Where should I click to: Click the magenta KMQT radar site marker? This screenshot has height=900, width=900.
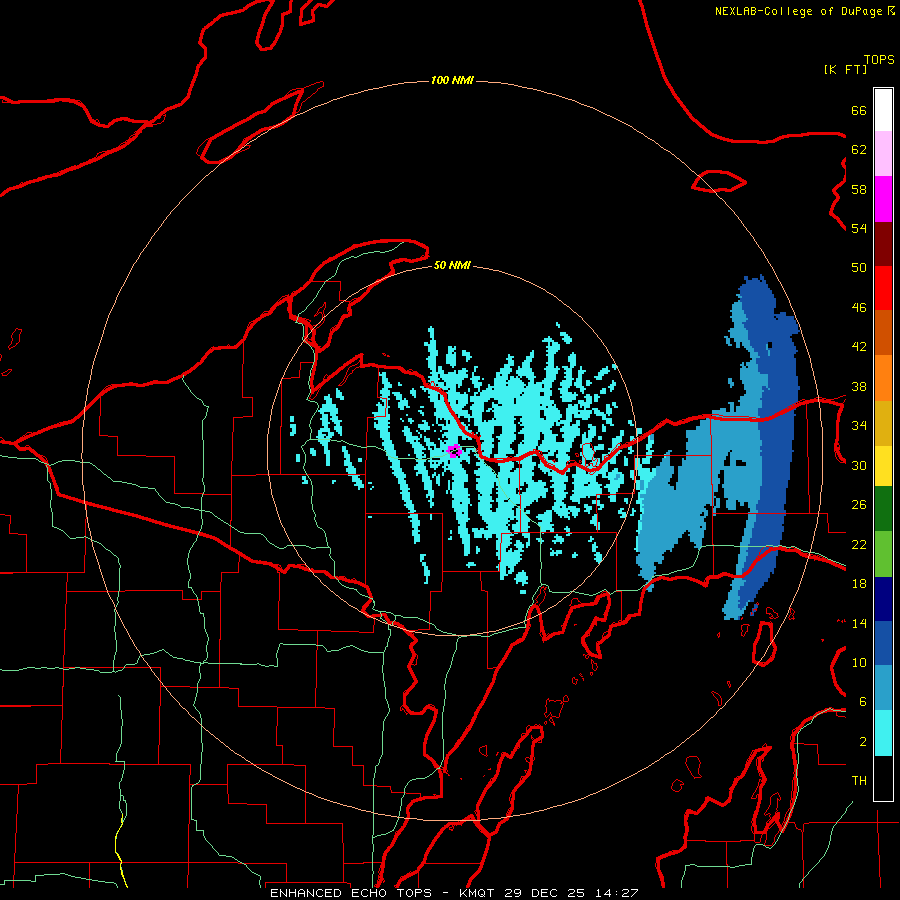[x=454, y=450]
